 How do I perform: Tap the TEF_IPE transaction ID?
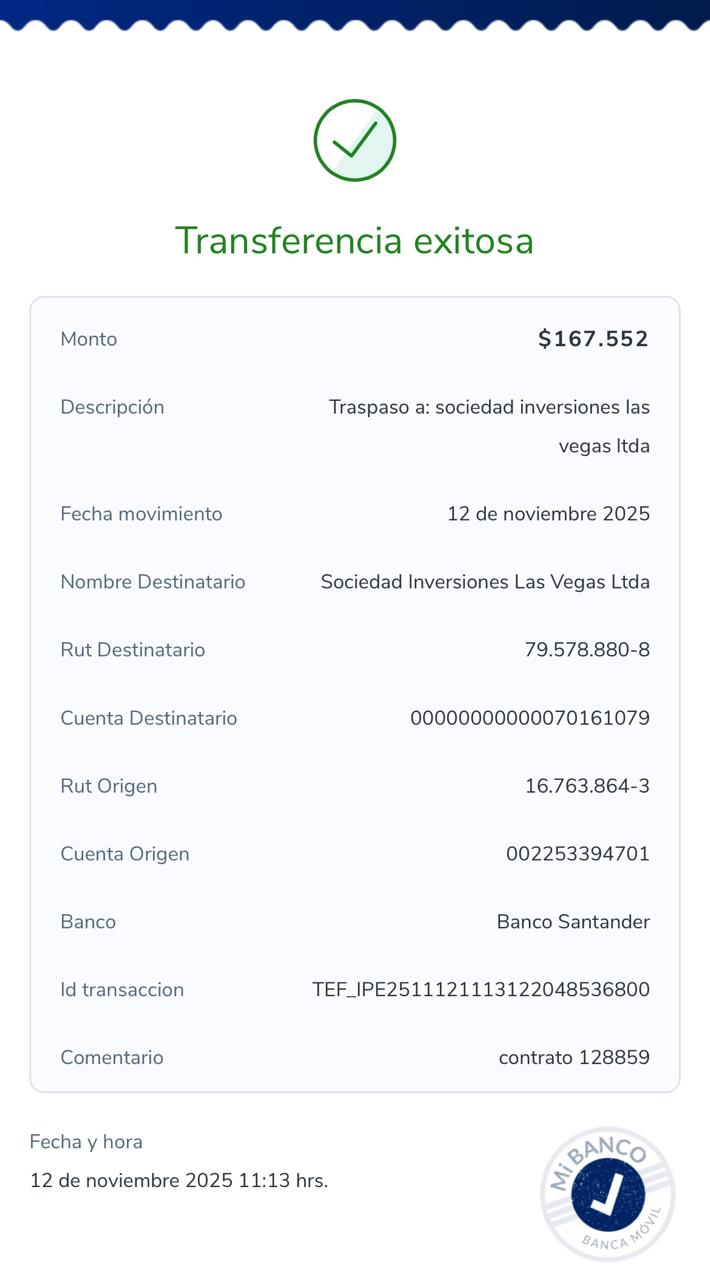click(x=481, y=990)
